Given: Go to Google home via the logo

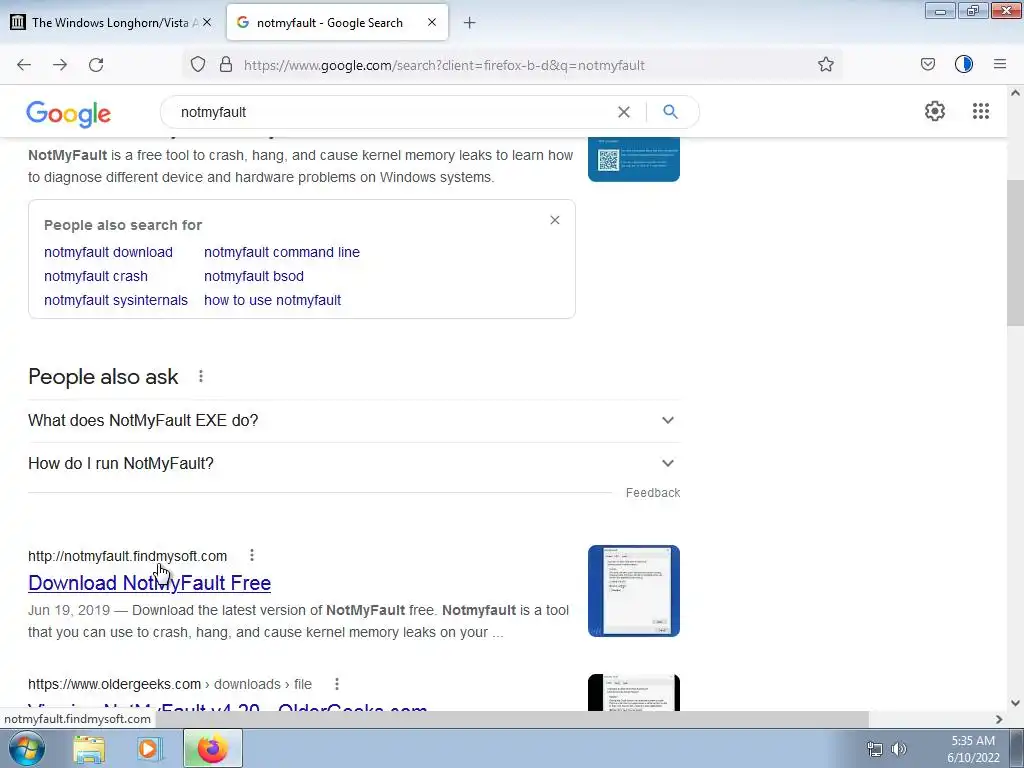Looking at the screenshot, I should click(x=69, y=114).
